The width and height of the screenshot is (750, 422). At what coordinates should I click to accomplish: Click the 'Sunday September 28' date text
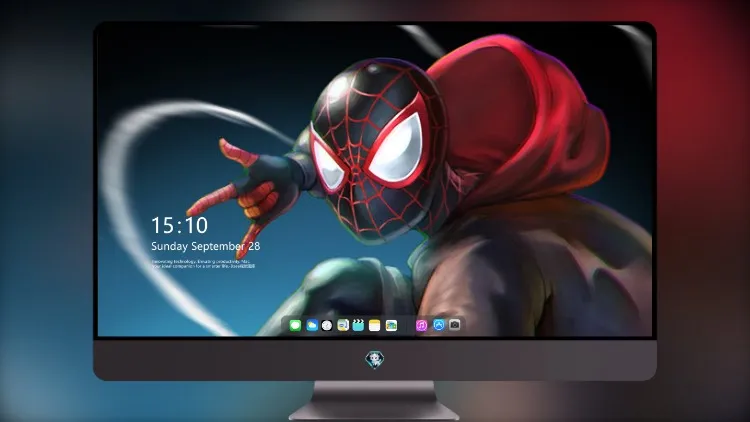(206, 246)
